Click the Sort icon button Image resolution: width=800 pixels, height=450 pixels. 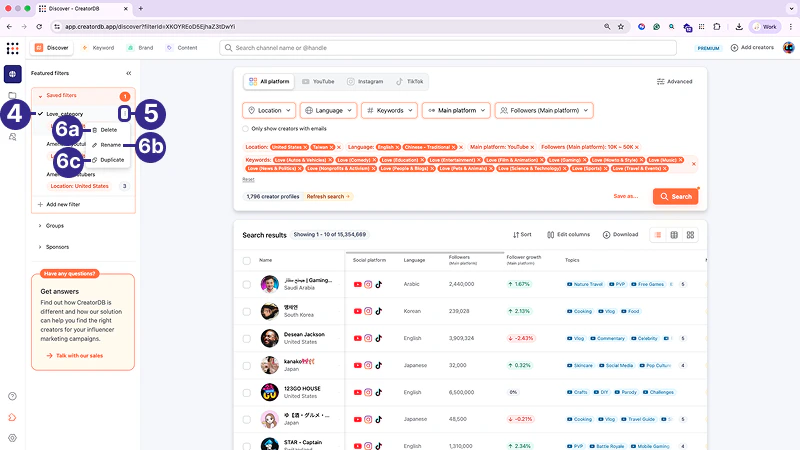click(522, 235)
